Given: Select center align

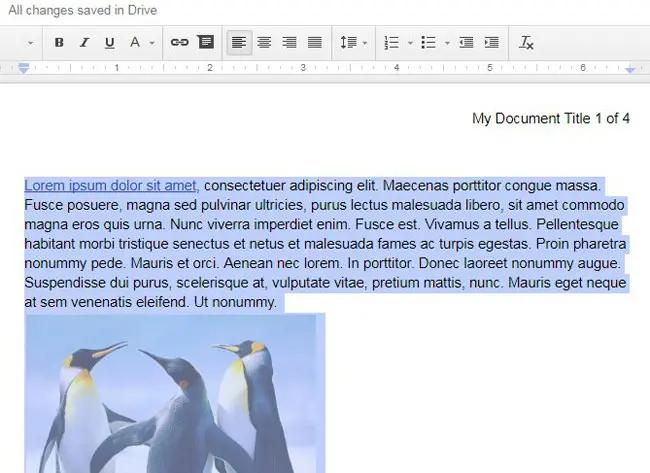Looking at the screenshot, I should coord(264,43).
